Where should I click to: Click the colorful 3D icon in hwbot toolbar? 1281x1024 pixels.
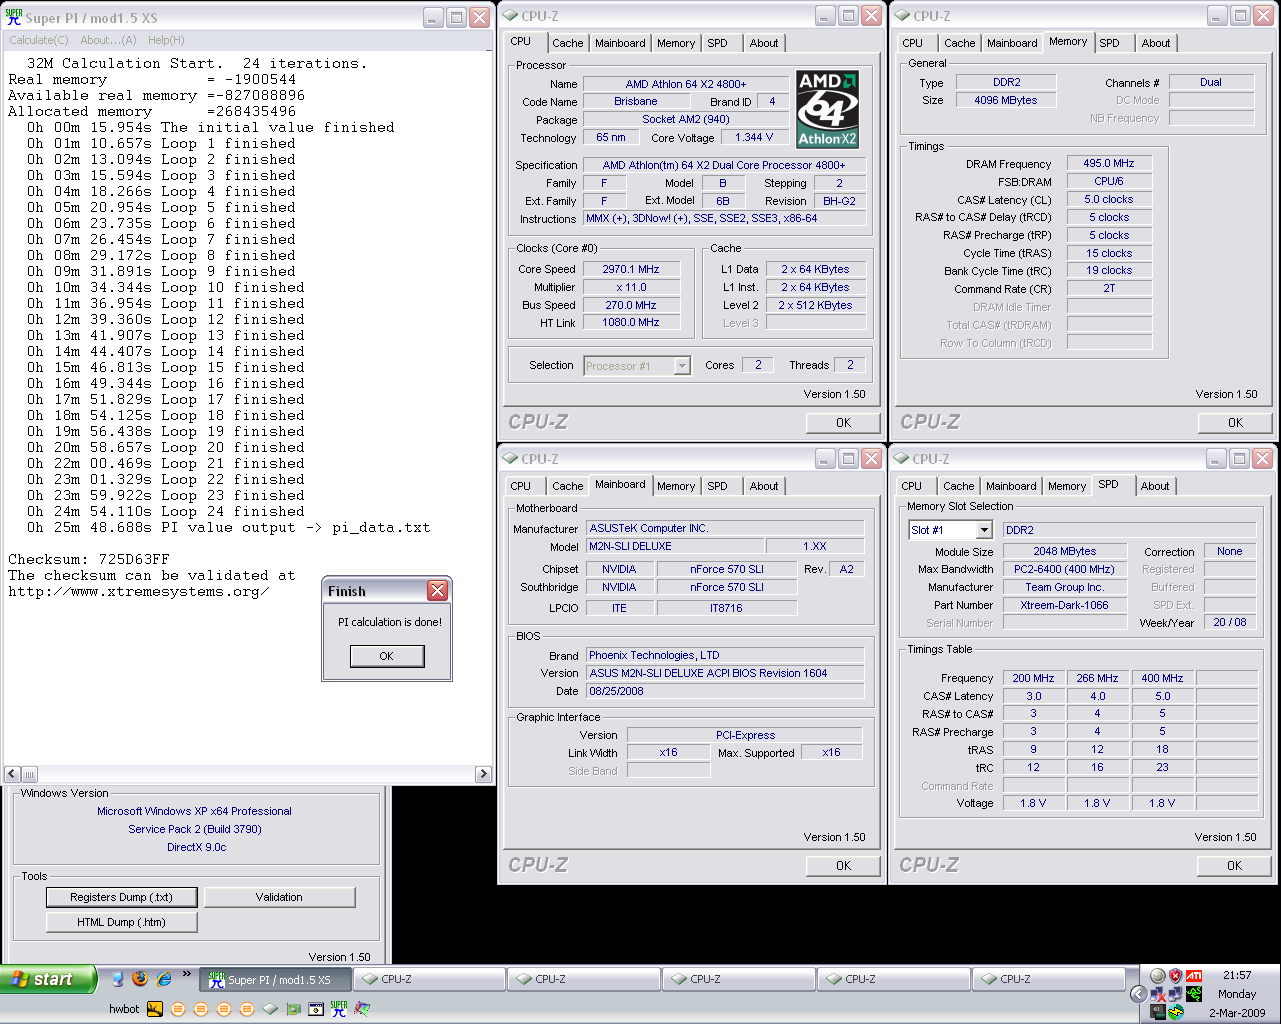[x=362, y=1009]
